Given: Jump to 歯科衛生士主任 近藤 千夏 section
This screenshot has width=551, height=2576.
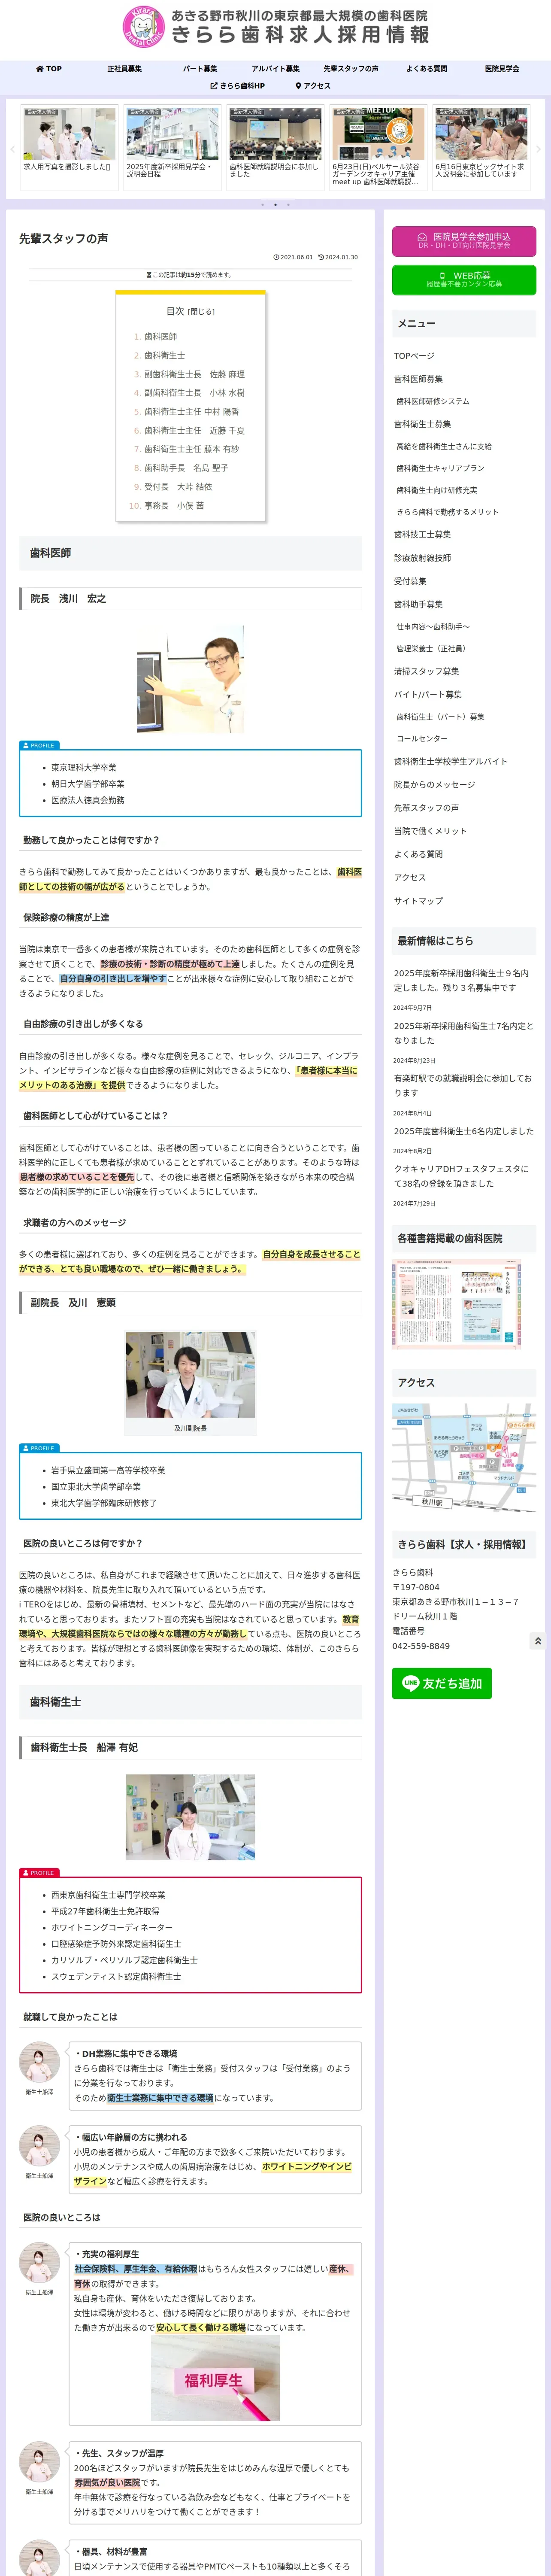Looking at the screenshot, I should [194, 430].
